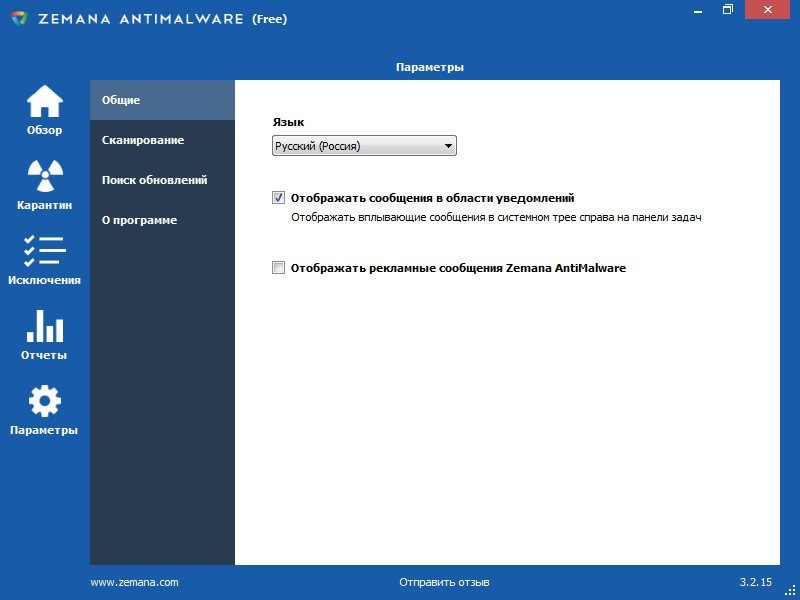Close the Zemana AntiMalware window

click(x=767, y=10)
